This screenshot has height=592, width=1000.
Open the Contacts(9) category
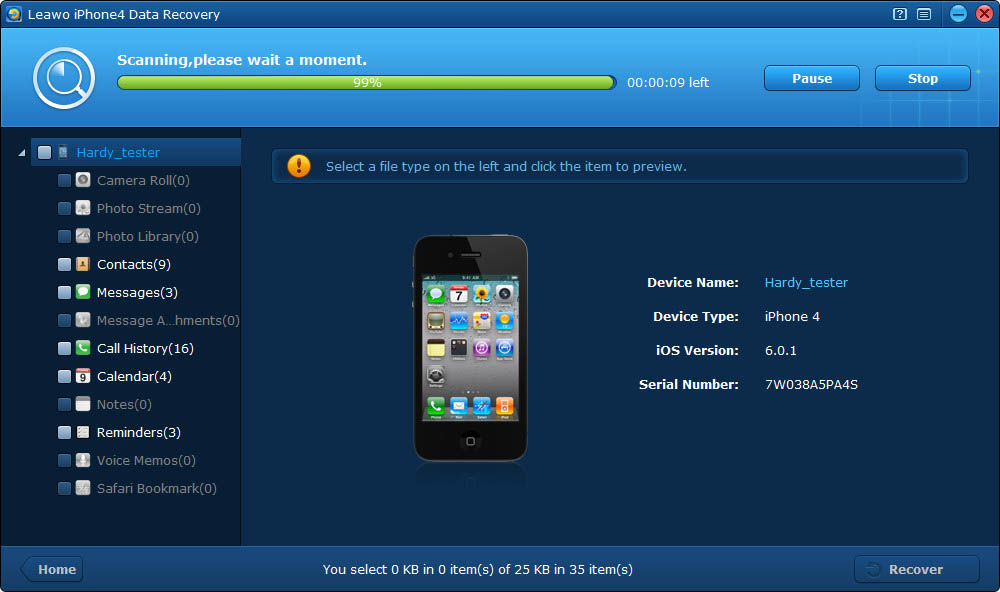pos(134,264)
